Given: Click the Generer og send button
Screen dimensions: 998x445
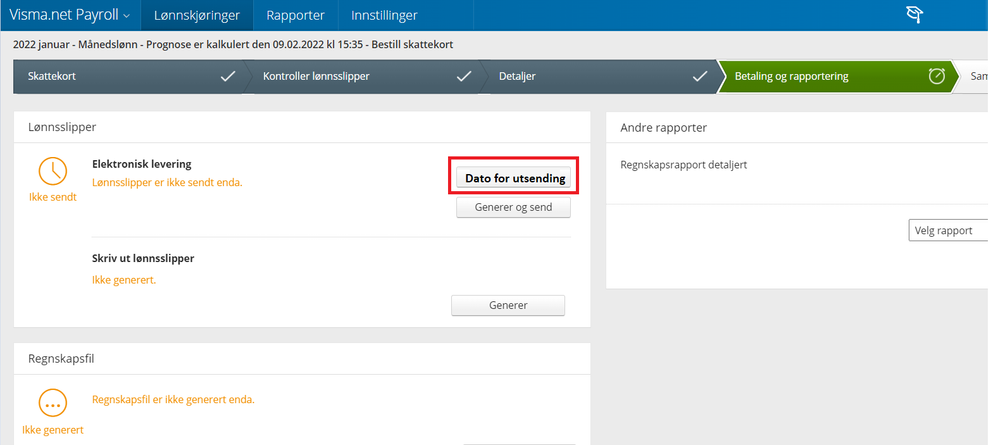Looking at the screenshot, I should [x=514, y=208].
